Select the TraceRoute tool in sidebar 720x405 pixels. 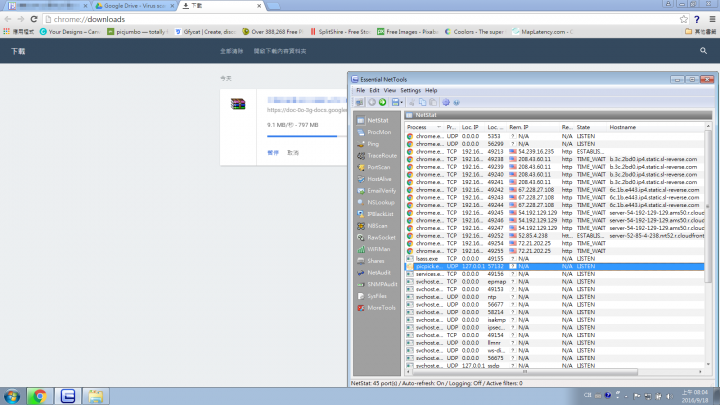(377, 156)
